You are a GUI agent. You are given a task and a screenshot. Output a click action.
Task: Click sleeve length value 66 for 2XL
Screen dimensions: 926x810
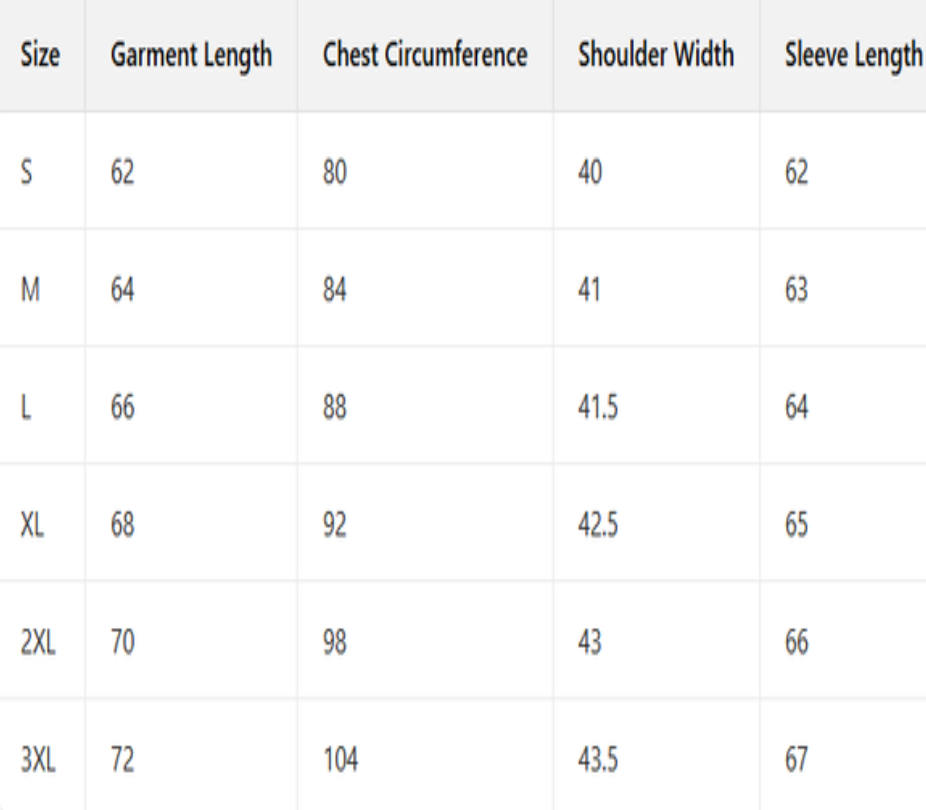797,643
